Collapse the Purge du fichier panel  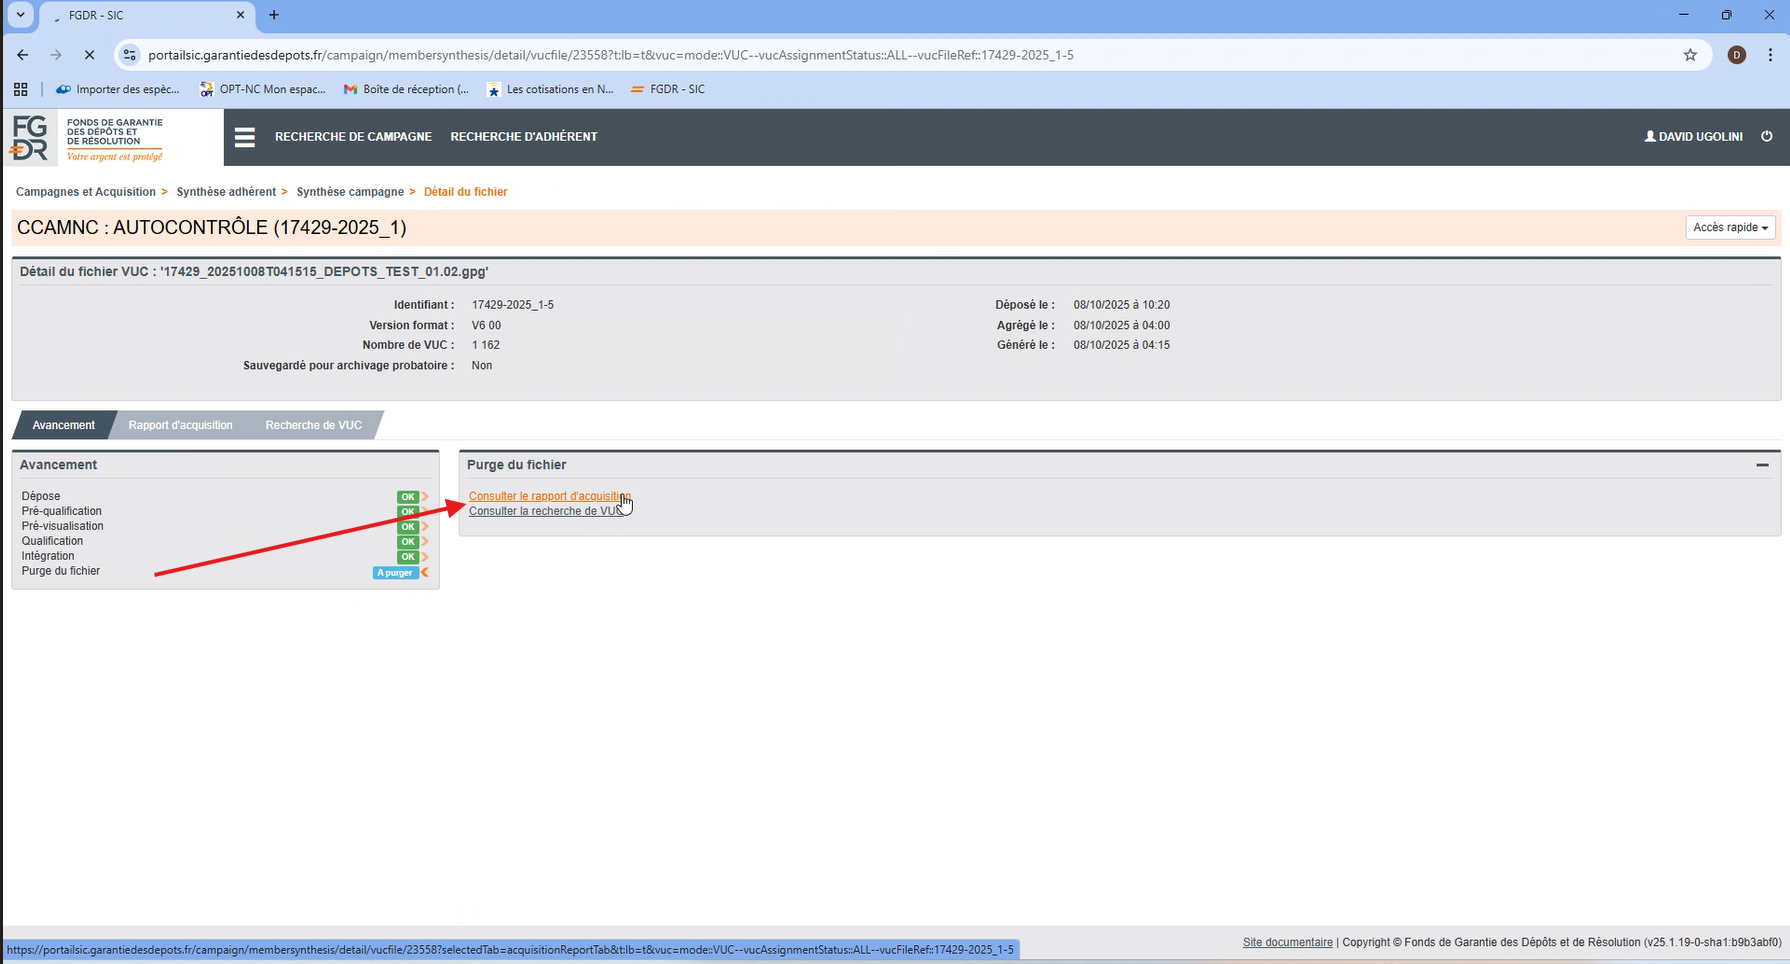[x=1762, y=465]
